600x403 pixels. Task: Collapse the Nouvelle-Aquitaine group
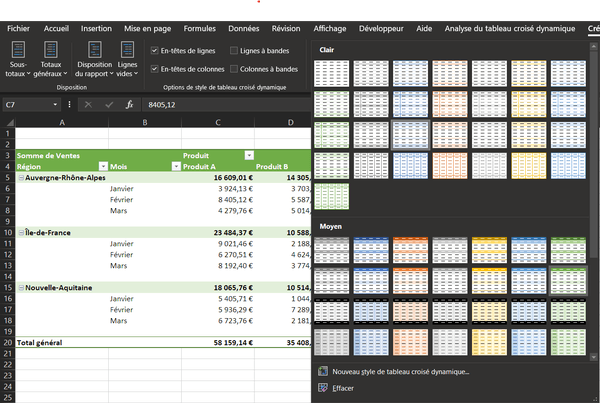pyautogui.click(x=21, y=288)
